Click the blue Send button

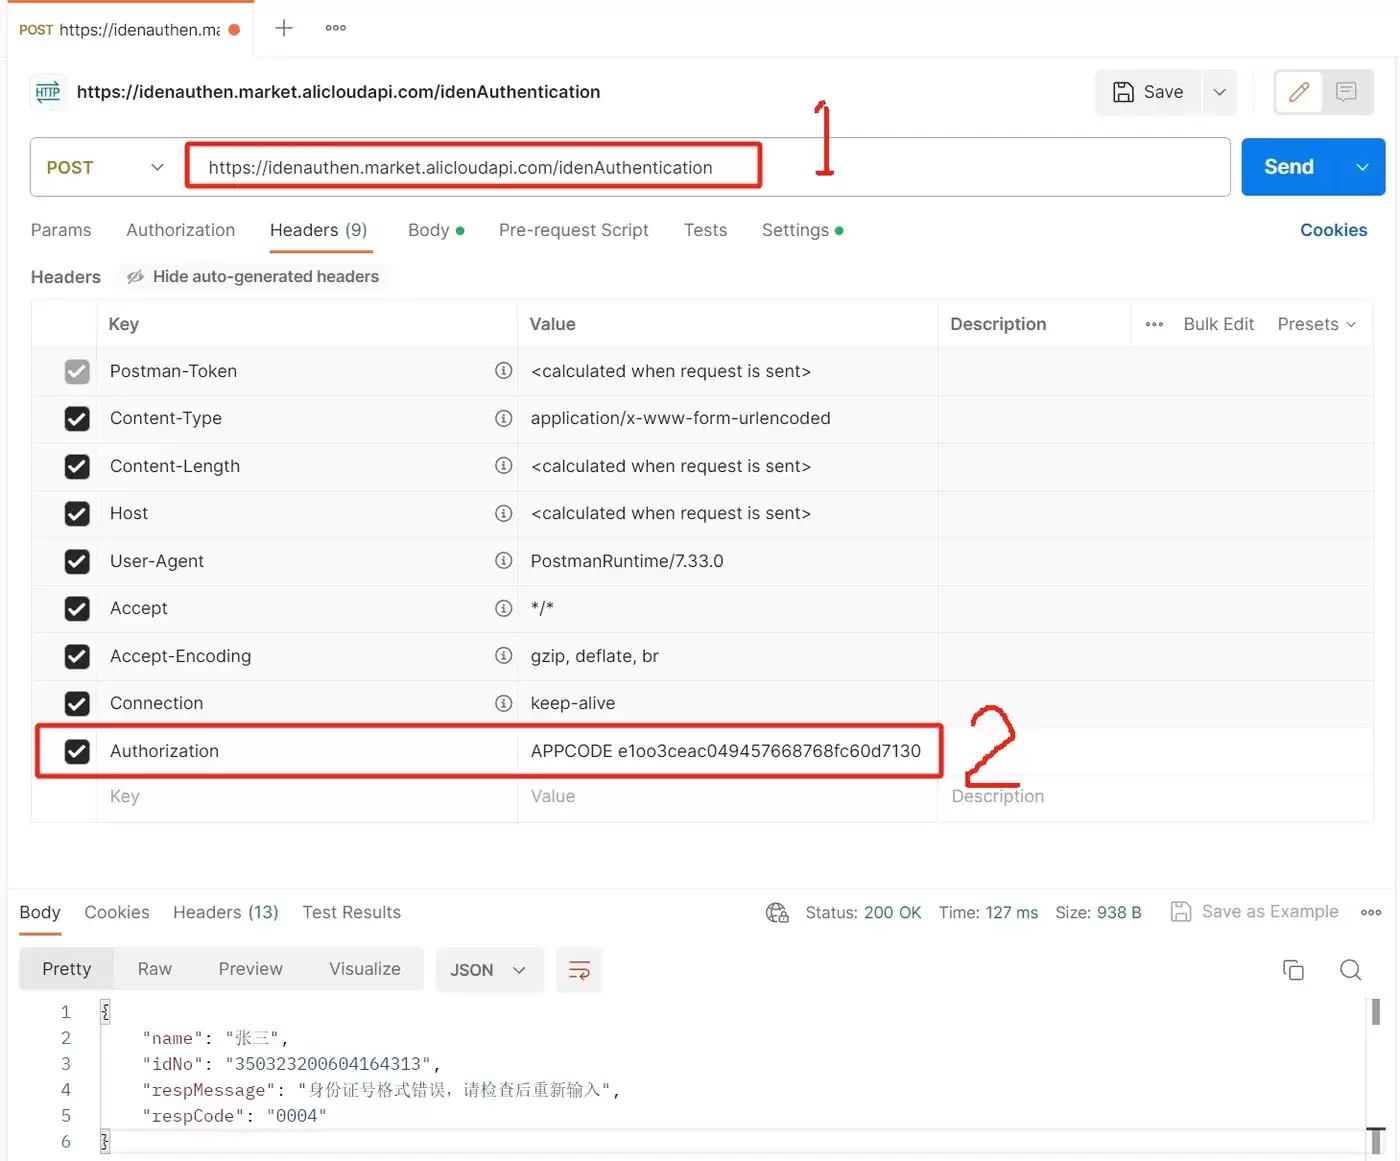(x=1290, y=167)
